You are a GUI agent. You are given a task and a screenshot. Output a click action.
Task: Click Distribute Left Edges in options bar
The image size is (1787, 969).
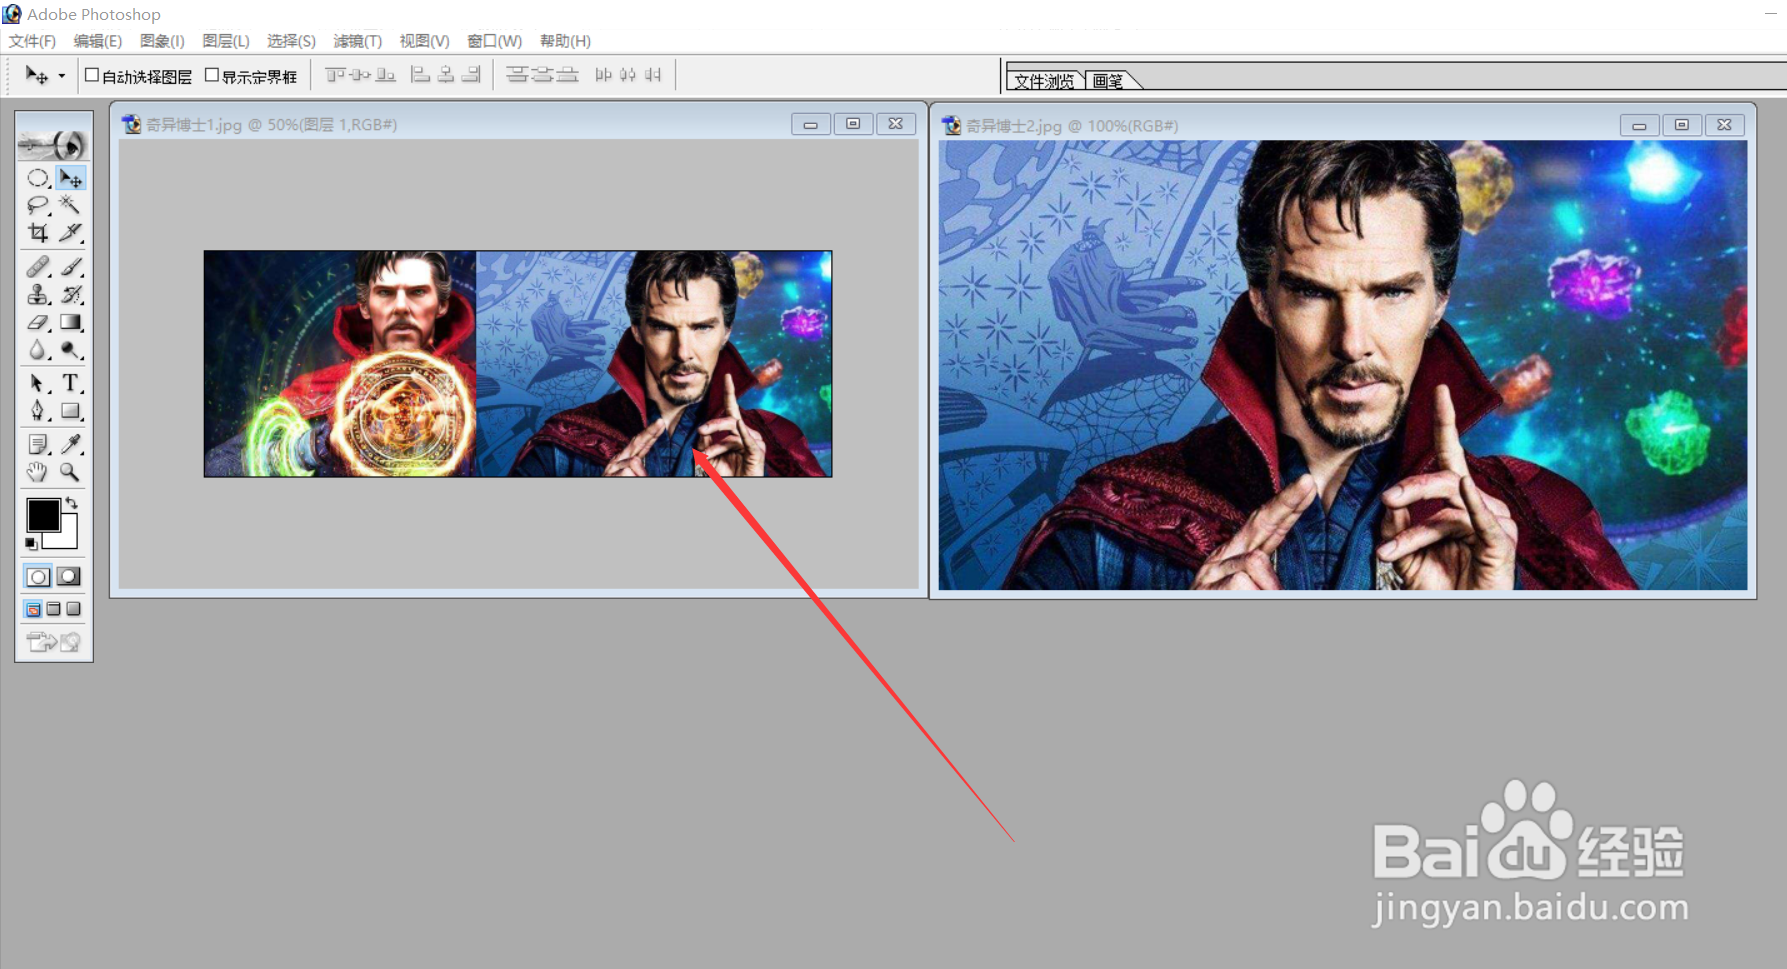[603, 75]
